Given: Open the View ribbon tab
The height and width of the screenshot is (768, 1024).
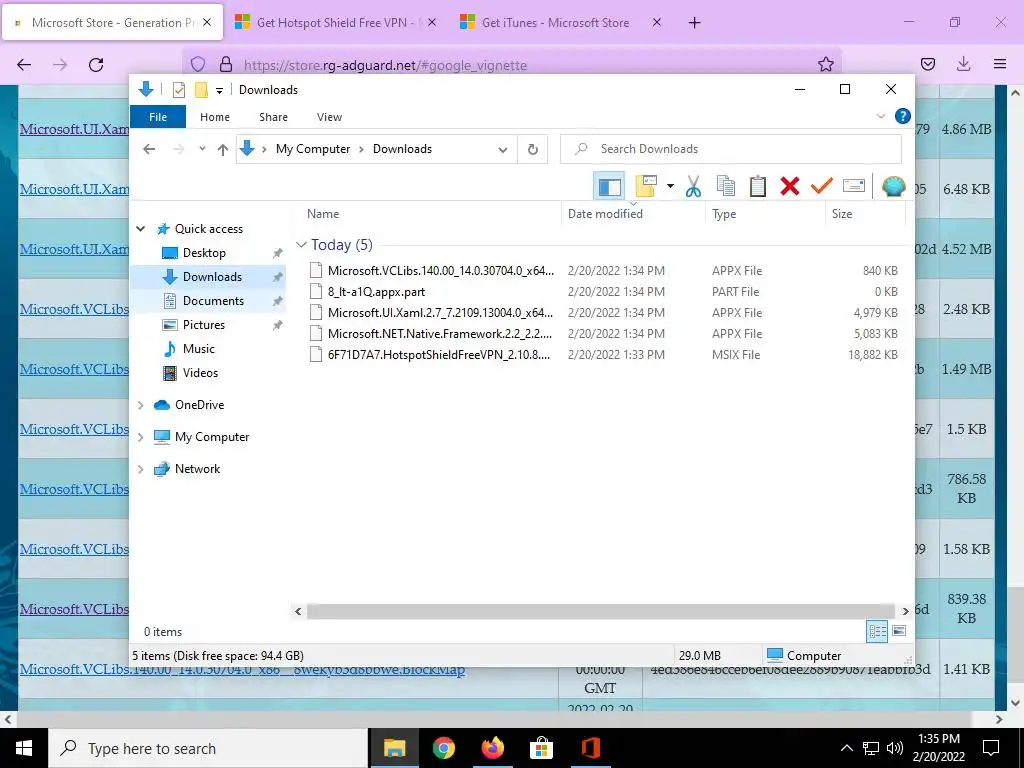Looking at the screenshot, I should 329,117.
